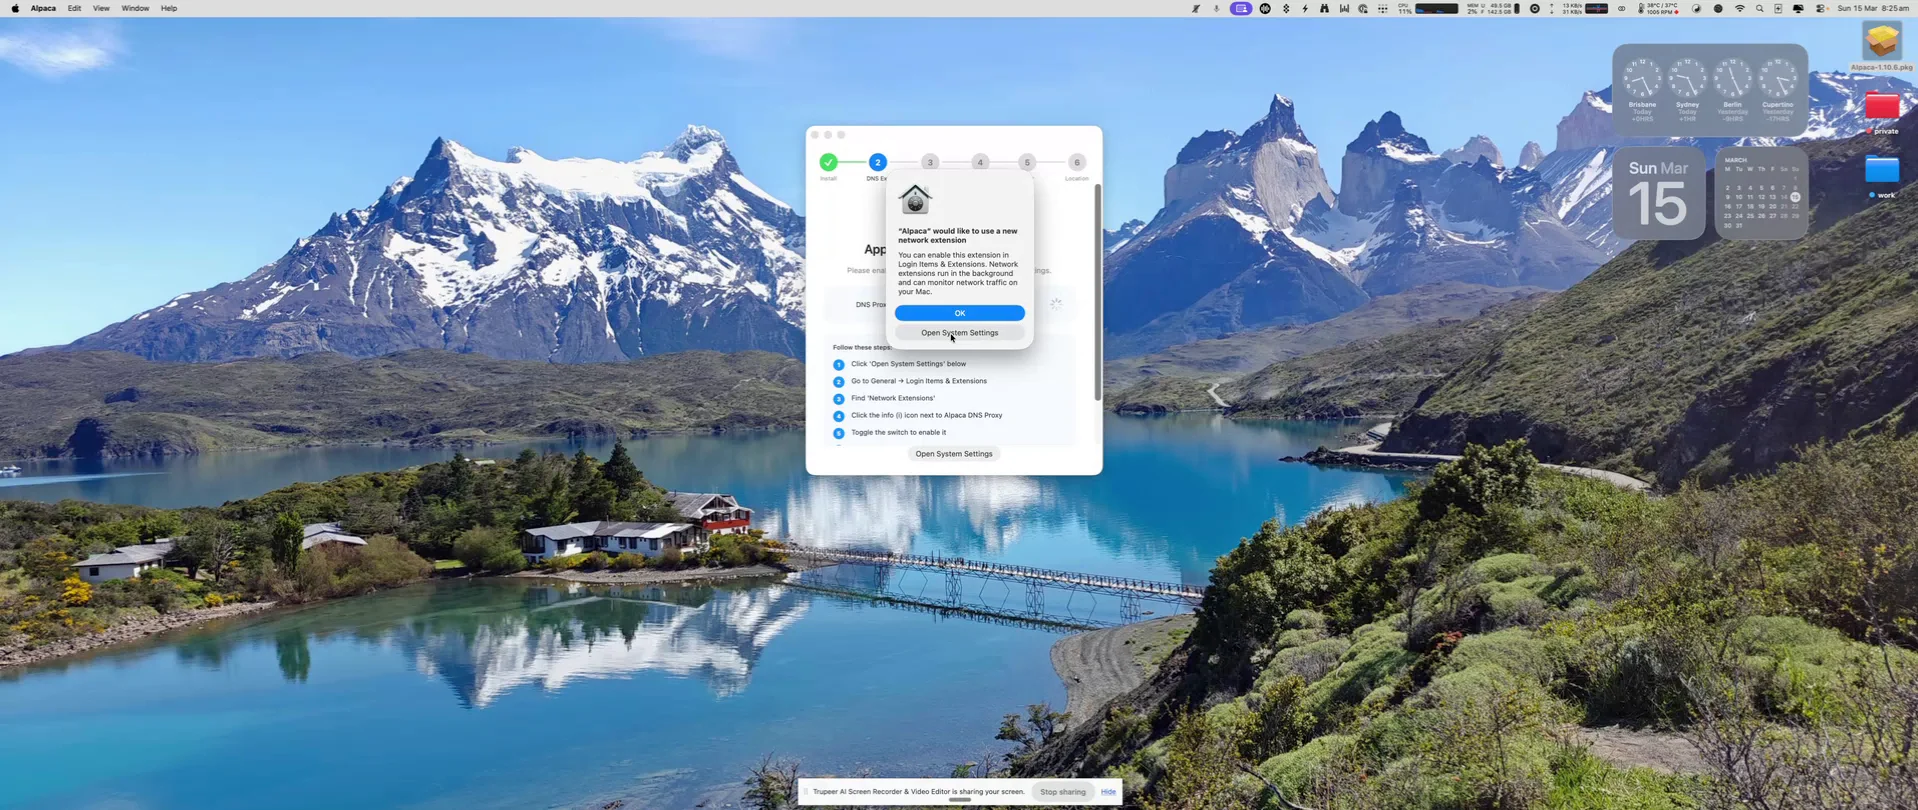The width and height of the screenshot is (1918, 810).
Task: Select step 6 Location in the wizard
Action: pos(1076,162)
